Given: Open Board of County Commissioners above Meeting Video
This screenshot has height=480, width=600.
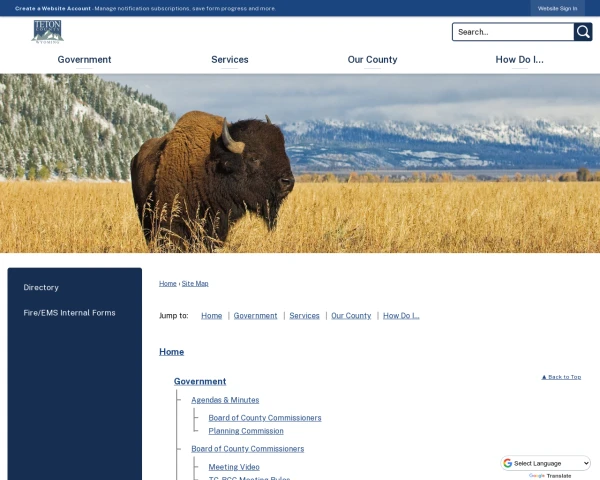Looking at the screenshot, I should (248, 449).
